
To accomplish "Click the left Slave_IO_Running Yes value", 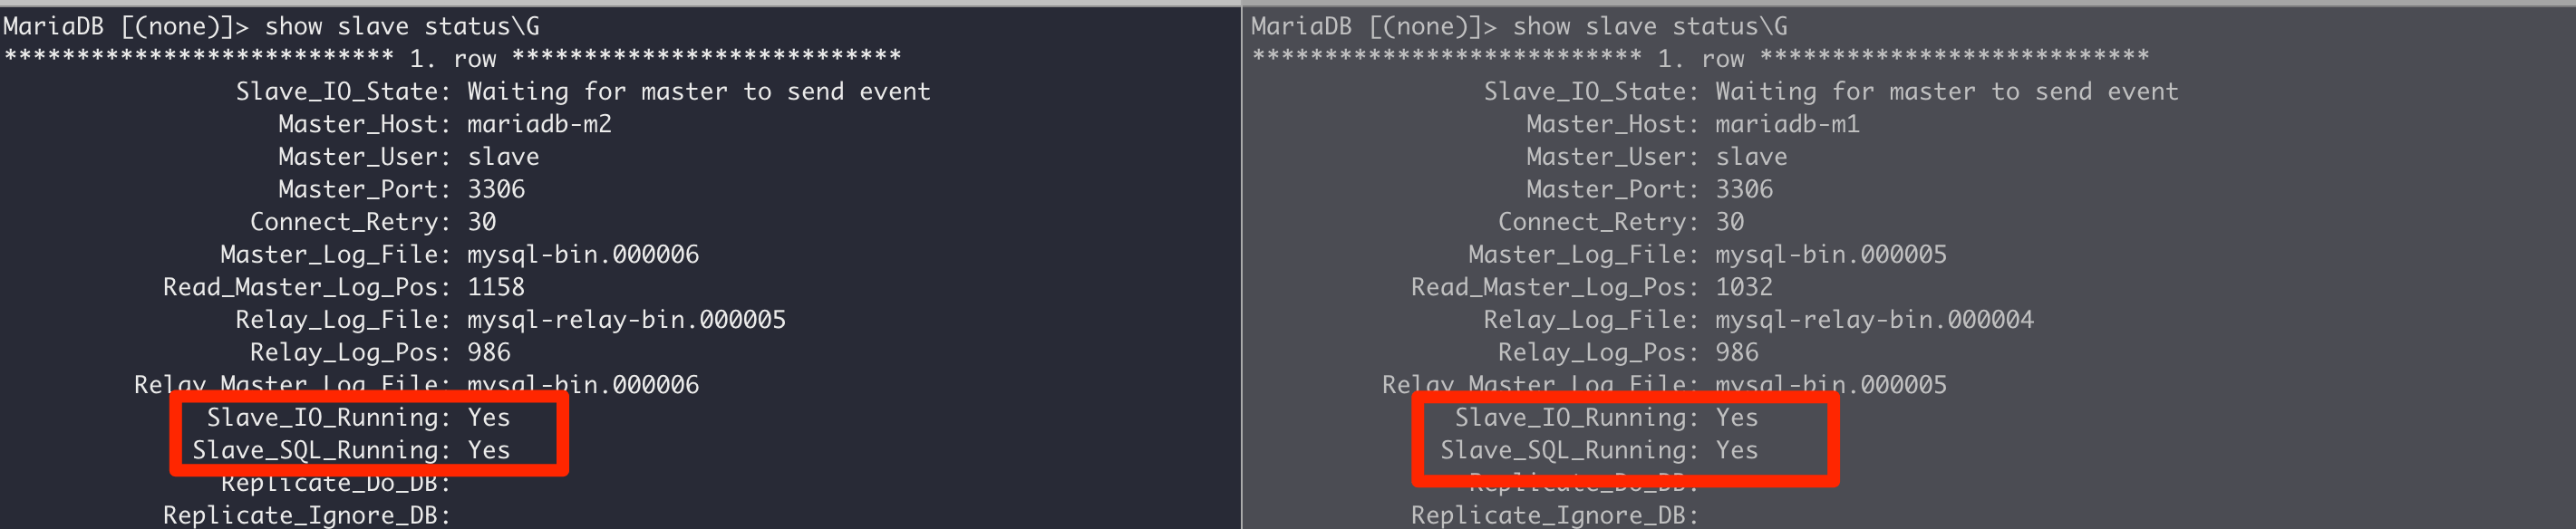I will click(489, 417).
